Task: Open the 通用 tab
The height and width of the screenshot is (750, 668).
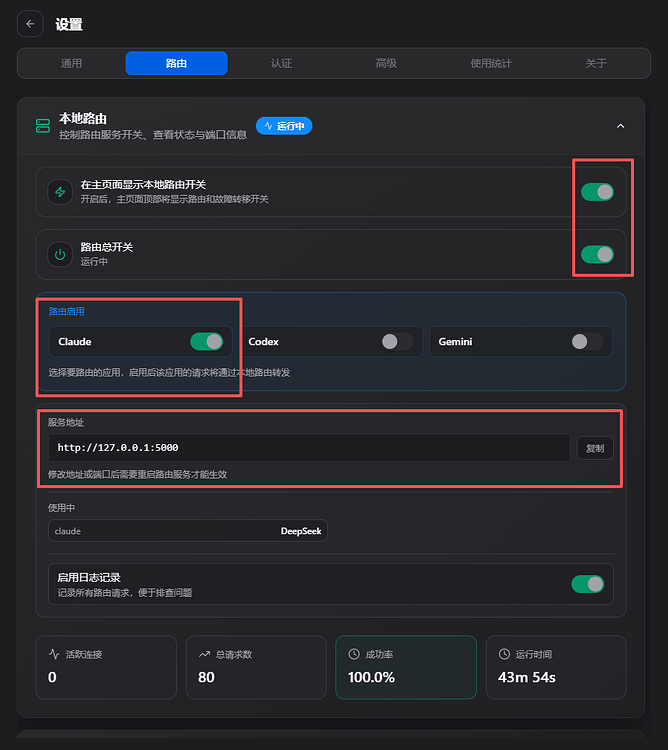Action: coord(71,63)
